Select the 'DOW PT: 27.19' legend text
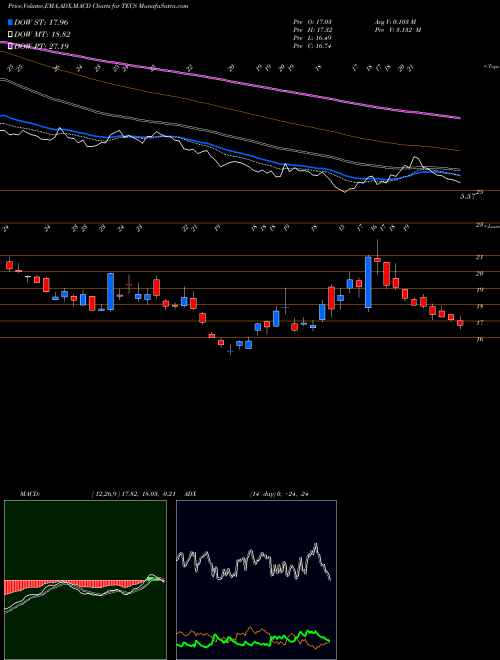This screenshot has height=660, width=500. (x=41, y=47)
